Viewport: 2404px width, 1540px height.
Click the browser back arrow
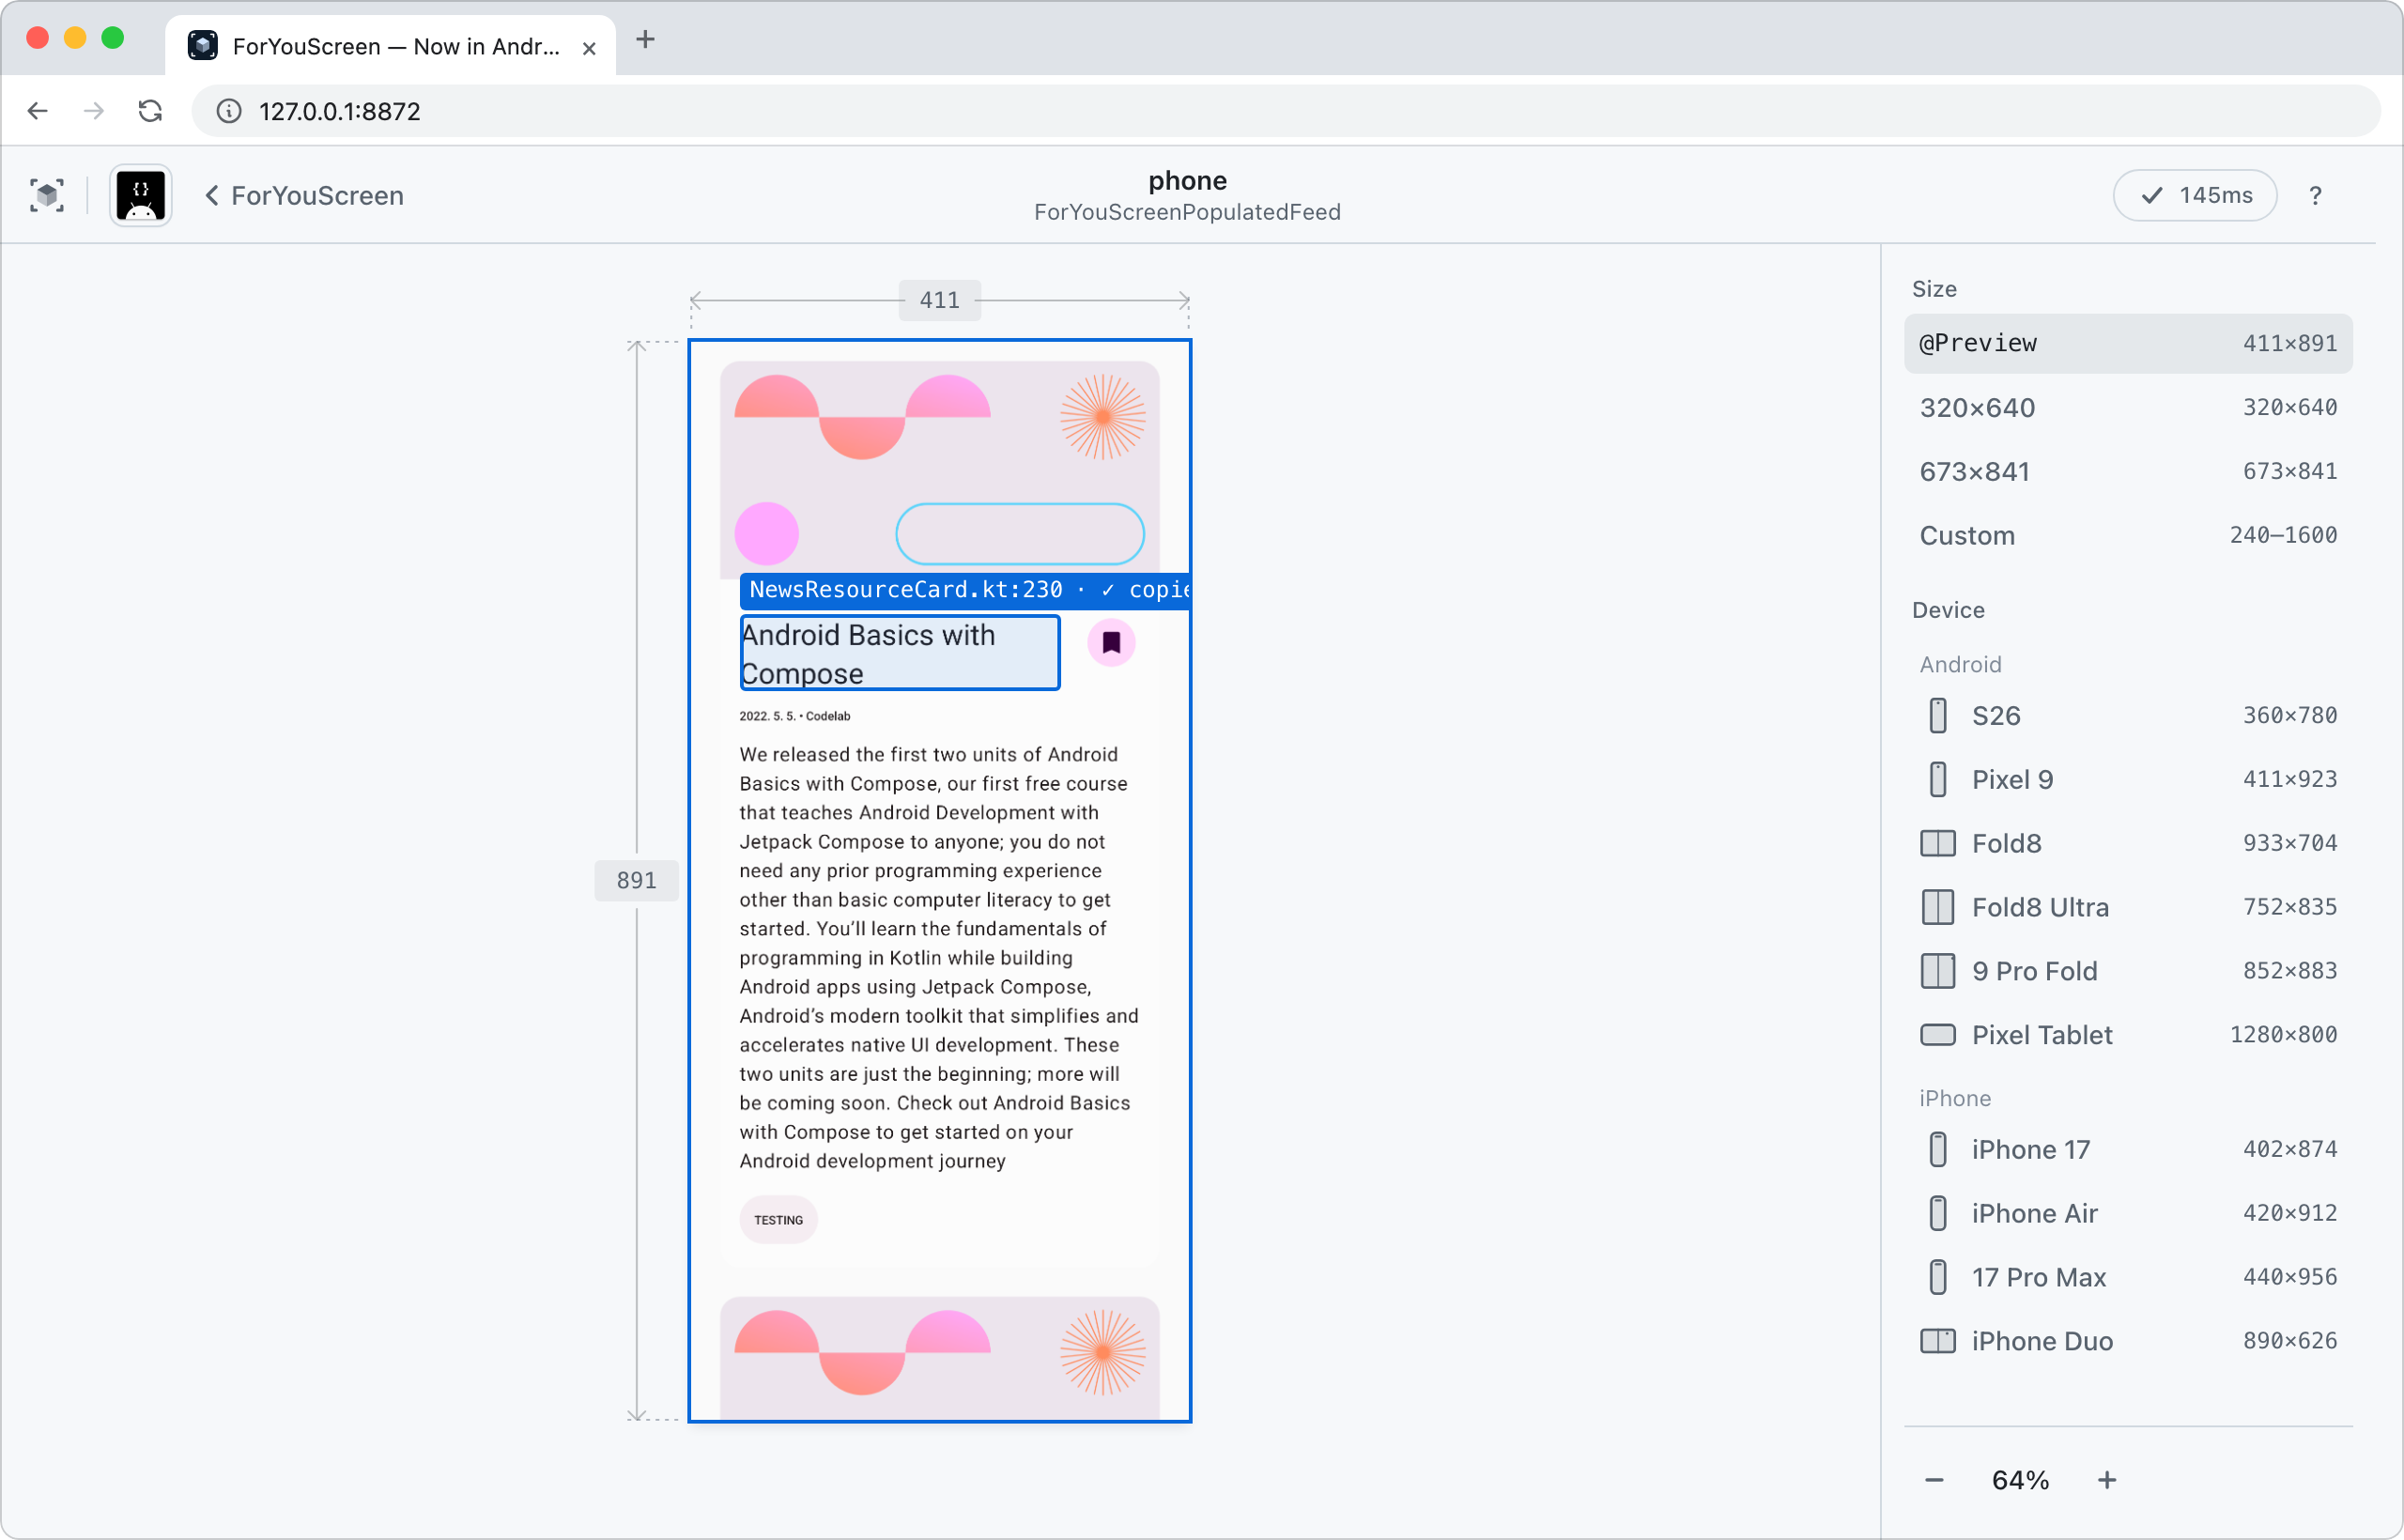[38, 111]
